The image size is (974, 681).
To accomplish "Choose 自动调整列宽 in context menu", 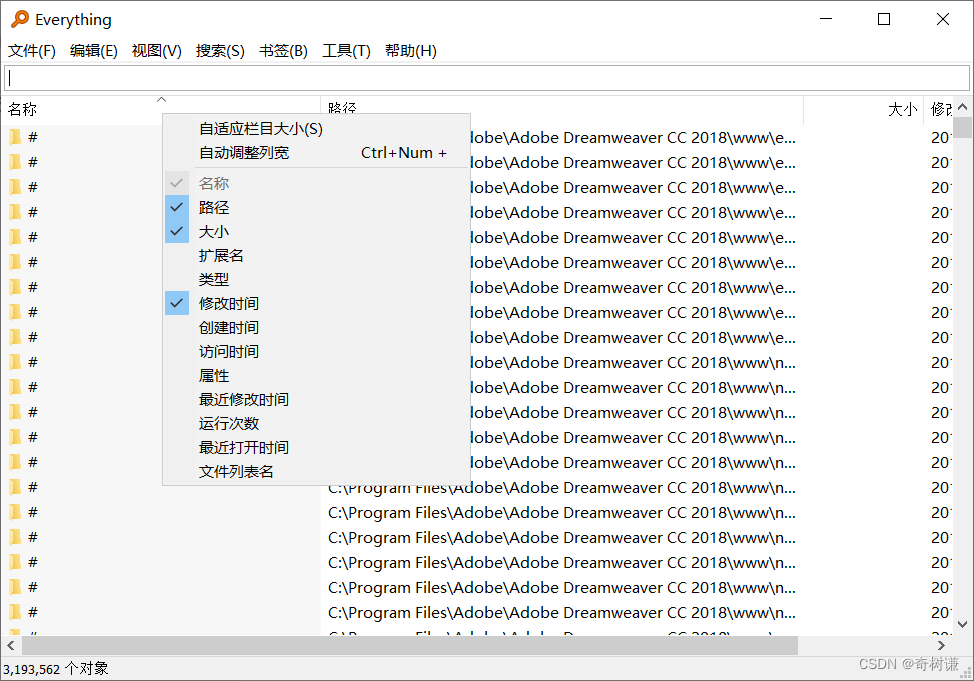I will (x=316, y=153).
